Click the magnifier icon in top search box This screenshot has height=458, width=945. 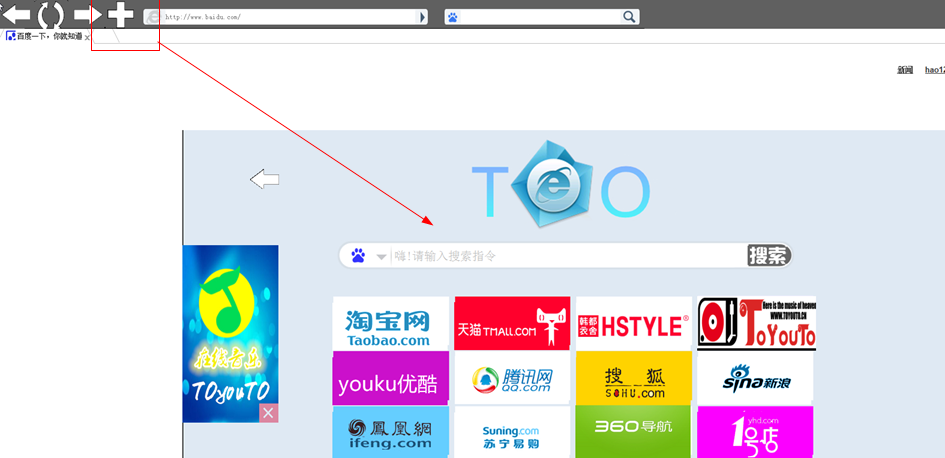(x=629, y=17)
